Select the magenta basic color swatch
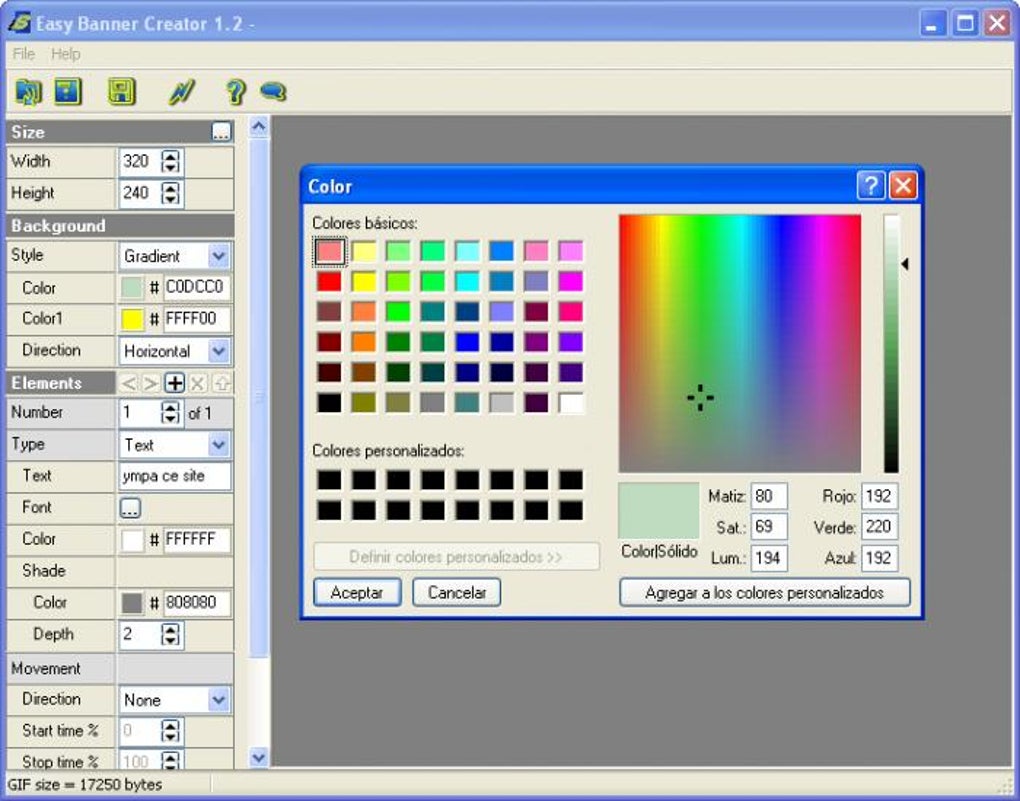This screenshot has height=801, width=1020. click(x=571, y=281)
